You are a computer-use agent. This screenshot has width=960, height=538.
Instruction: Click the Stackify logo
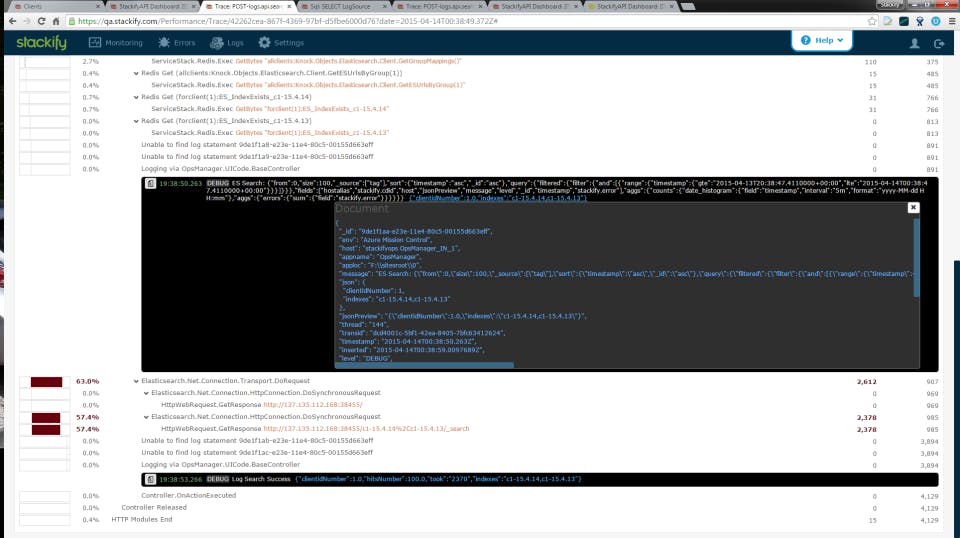[x=42, y=43]
